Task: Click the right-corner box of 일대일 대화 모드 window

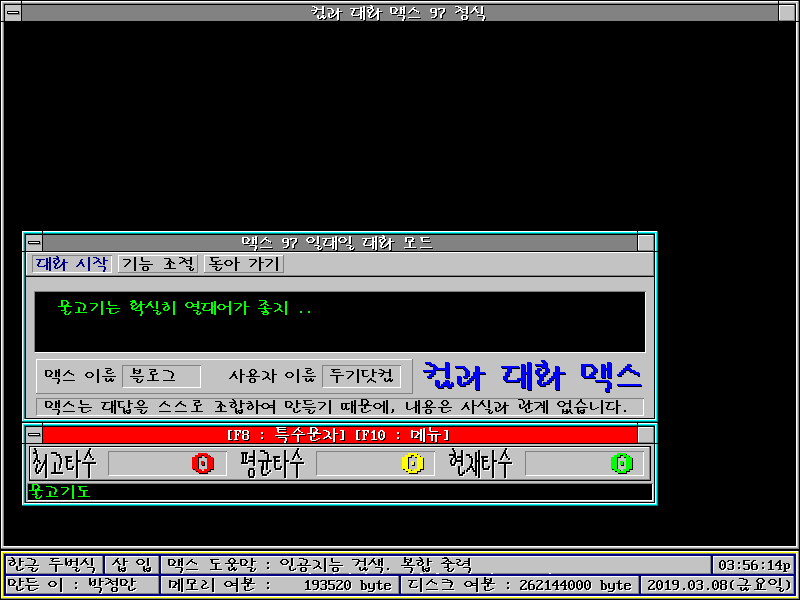Action: [646, 242]
